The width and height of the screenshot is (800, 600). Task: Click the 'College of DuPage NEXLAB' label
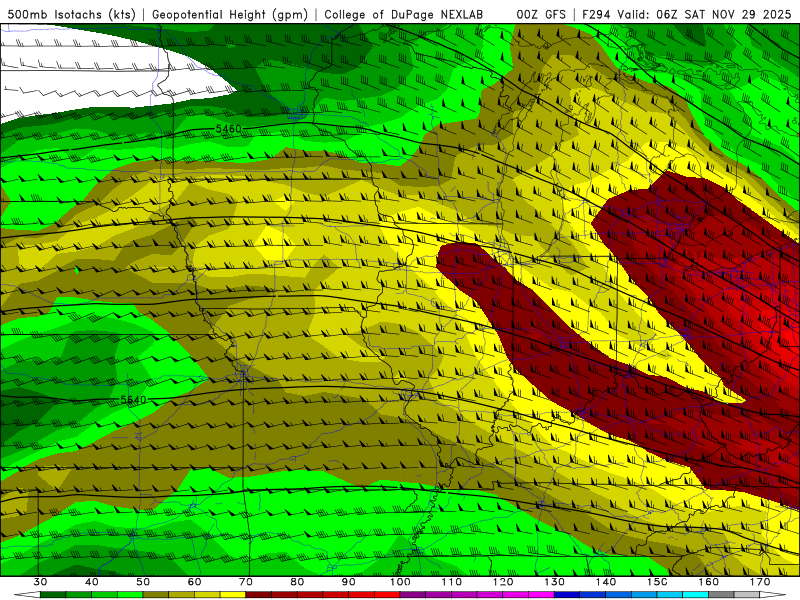(403, 15)
